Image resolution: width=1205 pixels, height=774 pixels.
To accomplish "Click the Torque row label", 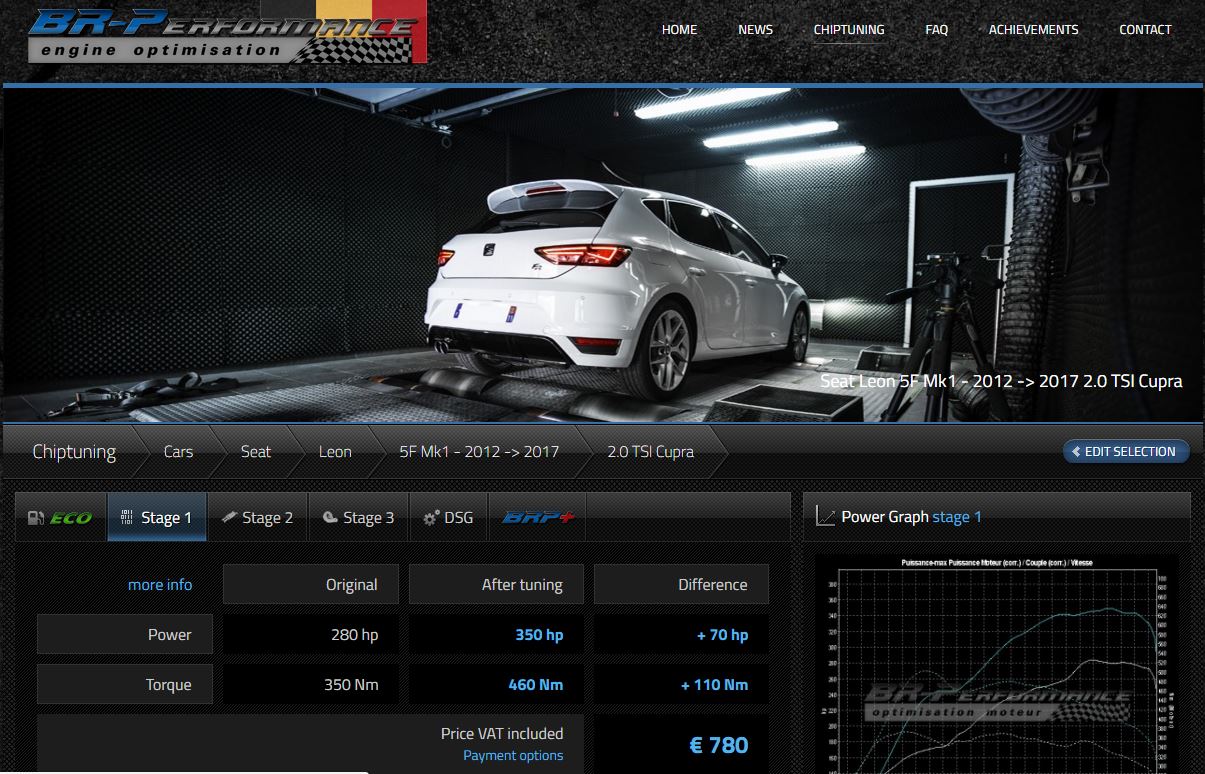I will [125, 685].
